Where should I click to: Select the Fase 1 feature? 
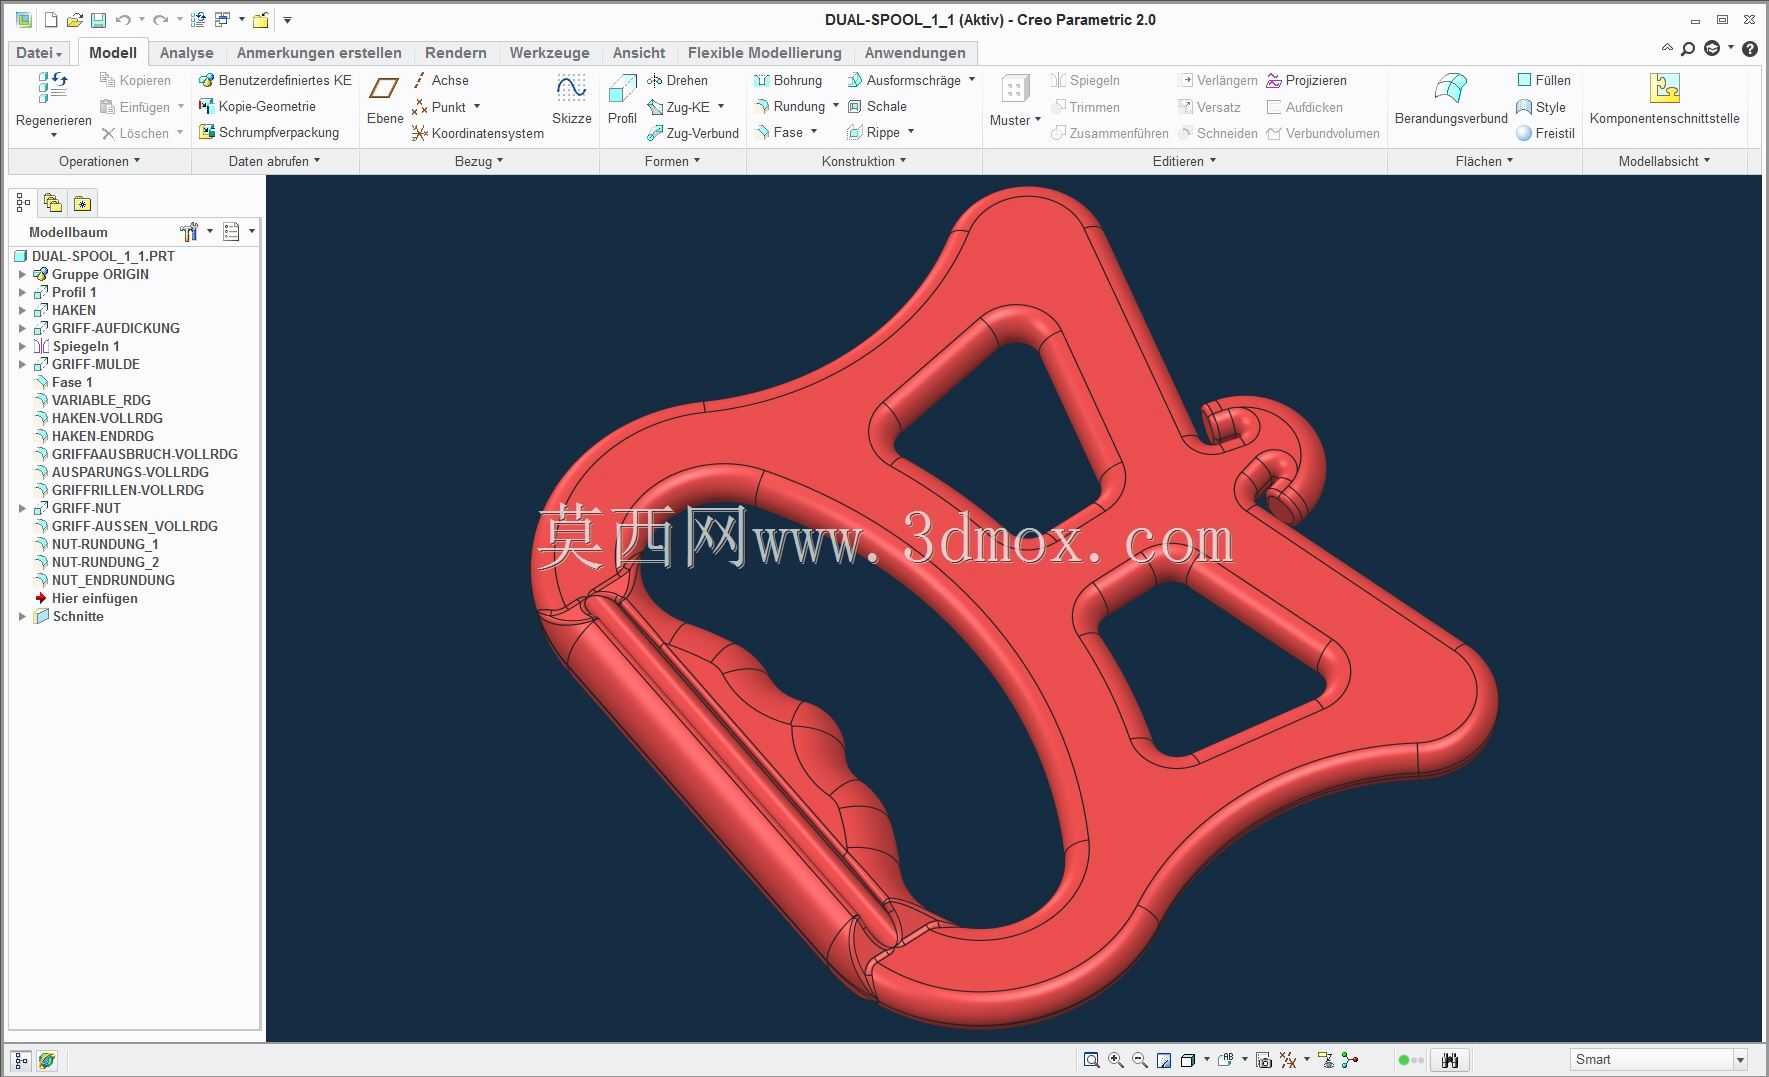tap(72, 382)
